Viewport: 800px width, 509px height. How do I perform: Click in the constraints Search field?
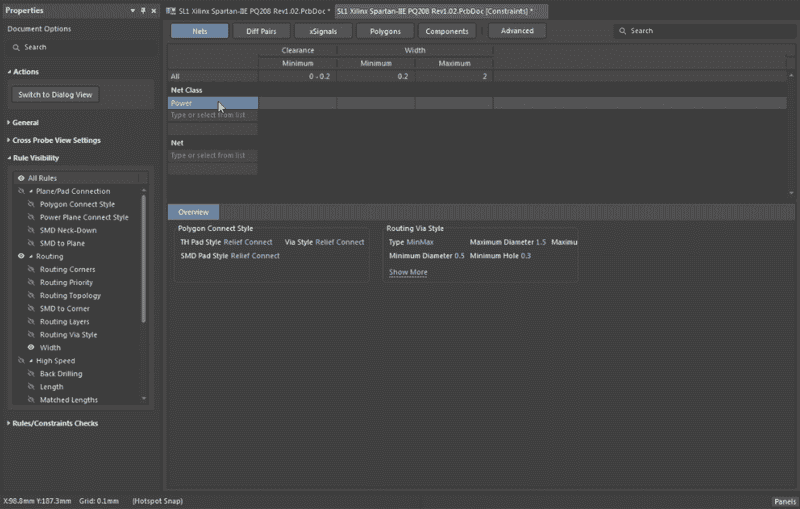704,31
